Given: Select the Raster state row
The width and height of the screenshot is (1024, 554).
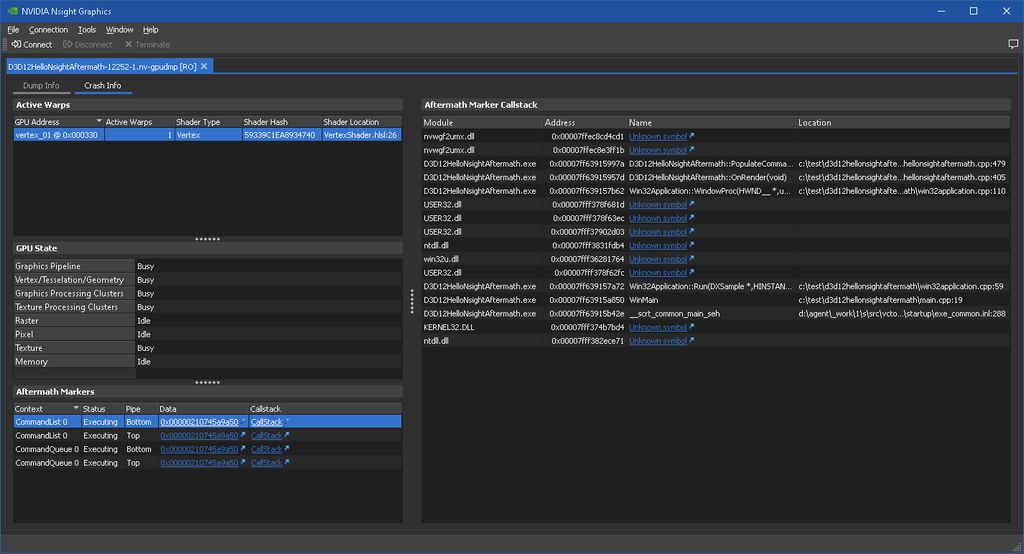Looking at the screenshot, I should pos(207,321).
